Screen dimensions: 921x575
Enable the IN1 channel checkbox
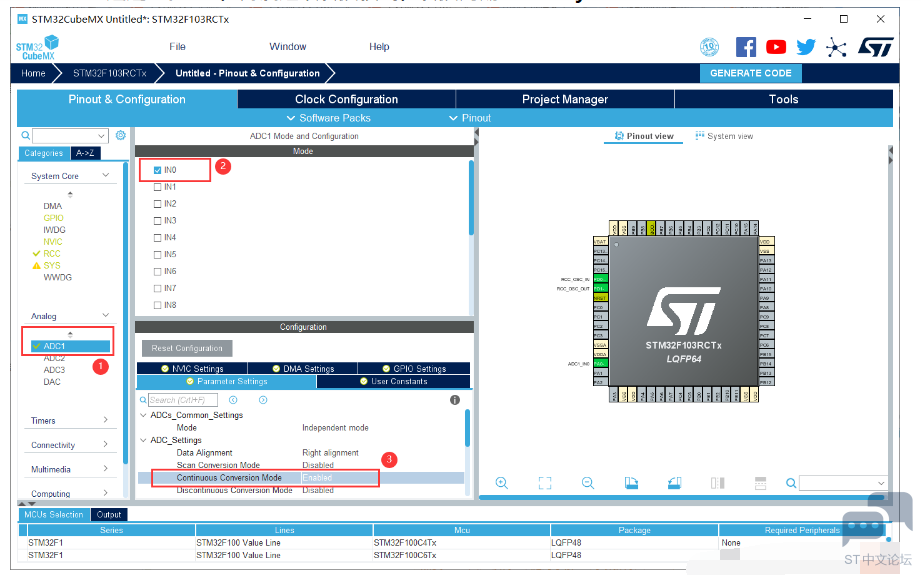(x=157, y=187)
